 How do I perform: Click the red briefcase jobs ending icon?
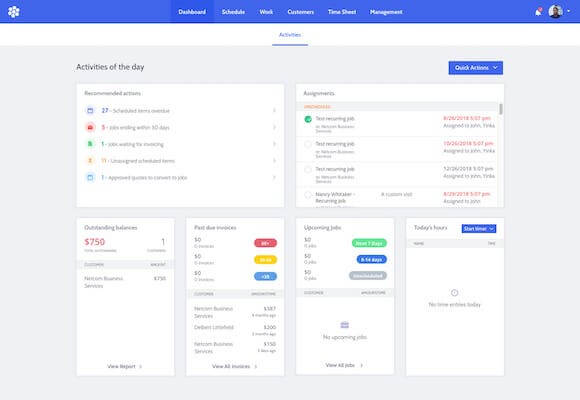(x=90, y=127)
